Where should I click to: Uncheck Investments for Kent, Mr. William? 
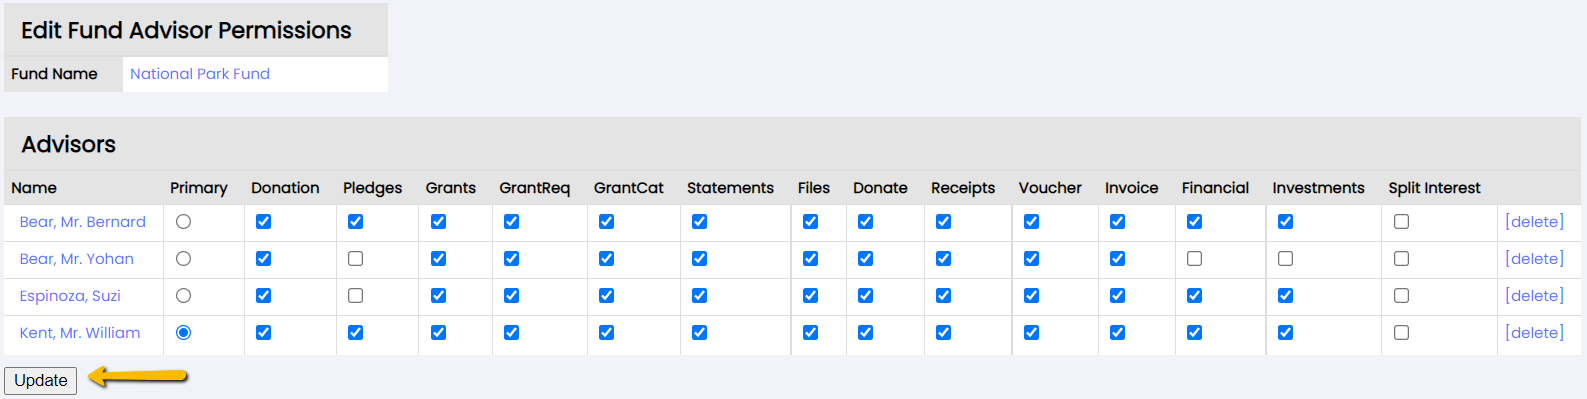tap(1285, 333)
